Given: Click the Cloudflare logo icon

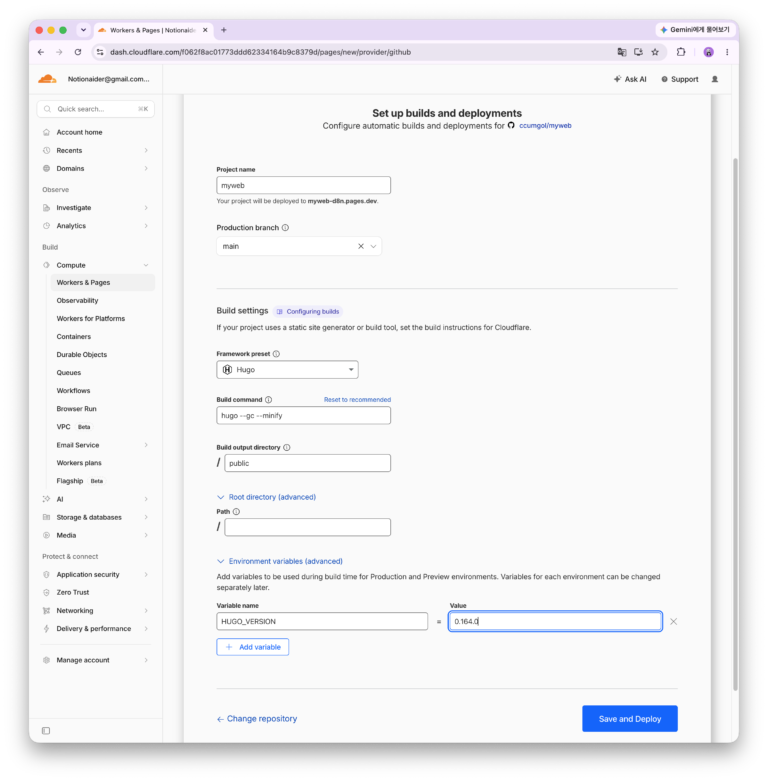Looking at the screenshot, I should [47, 79].
